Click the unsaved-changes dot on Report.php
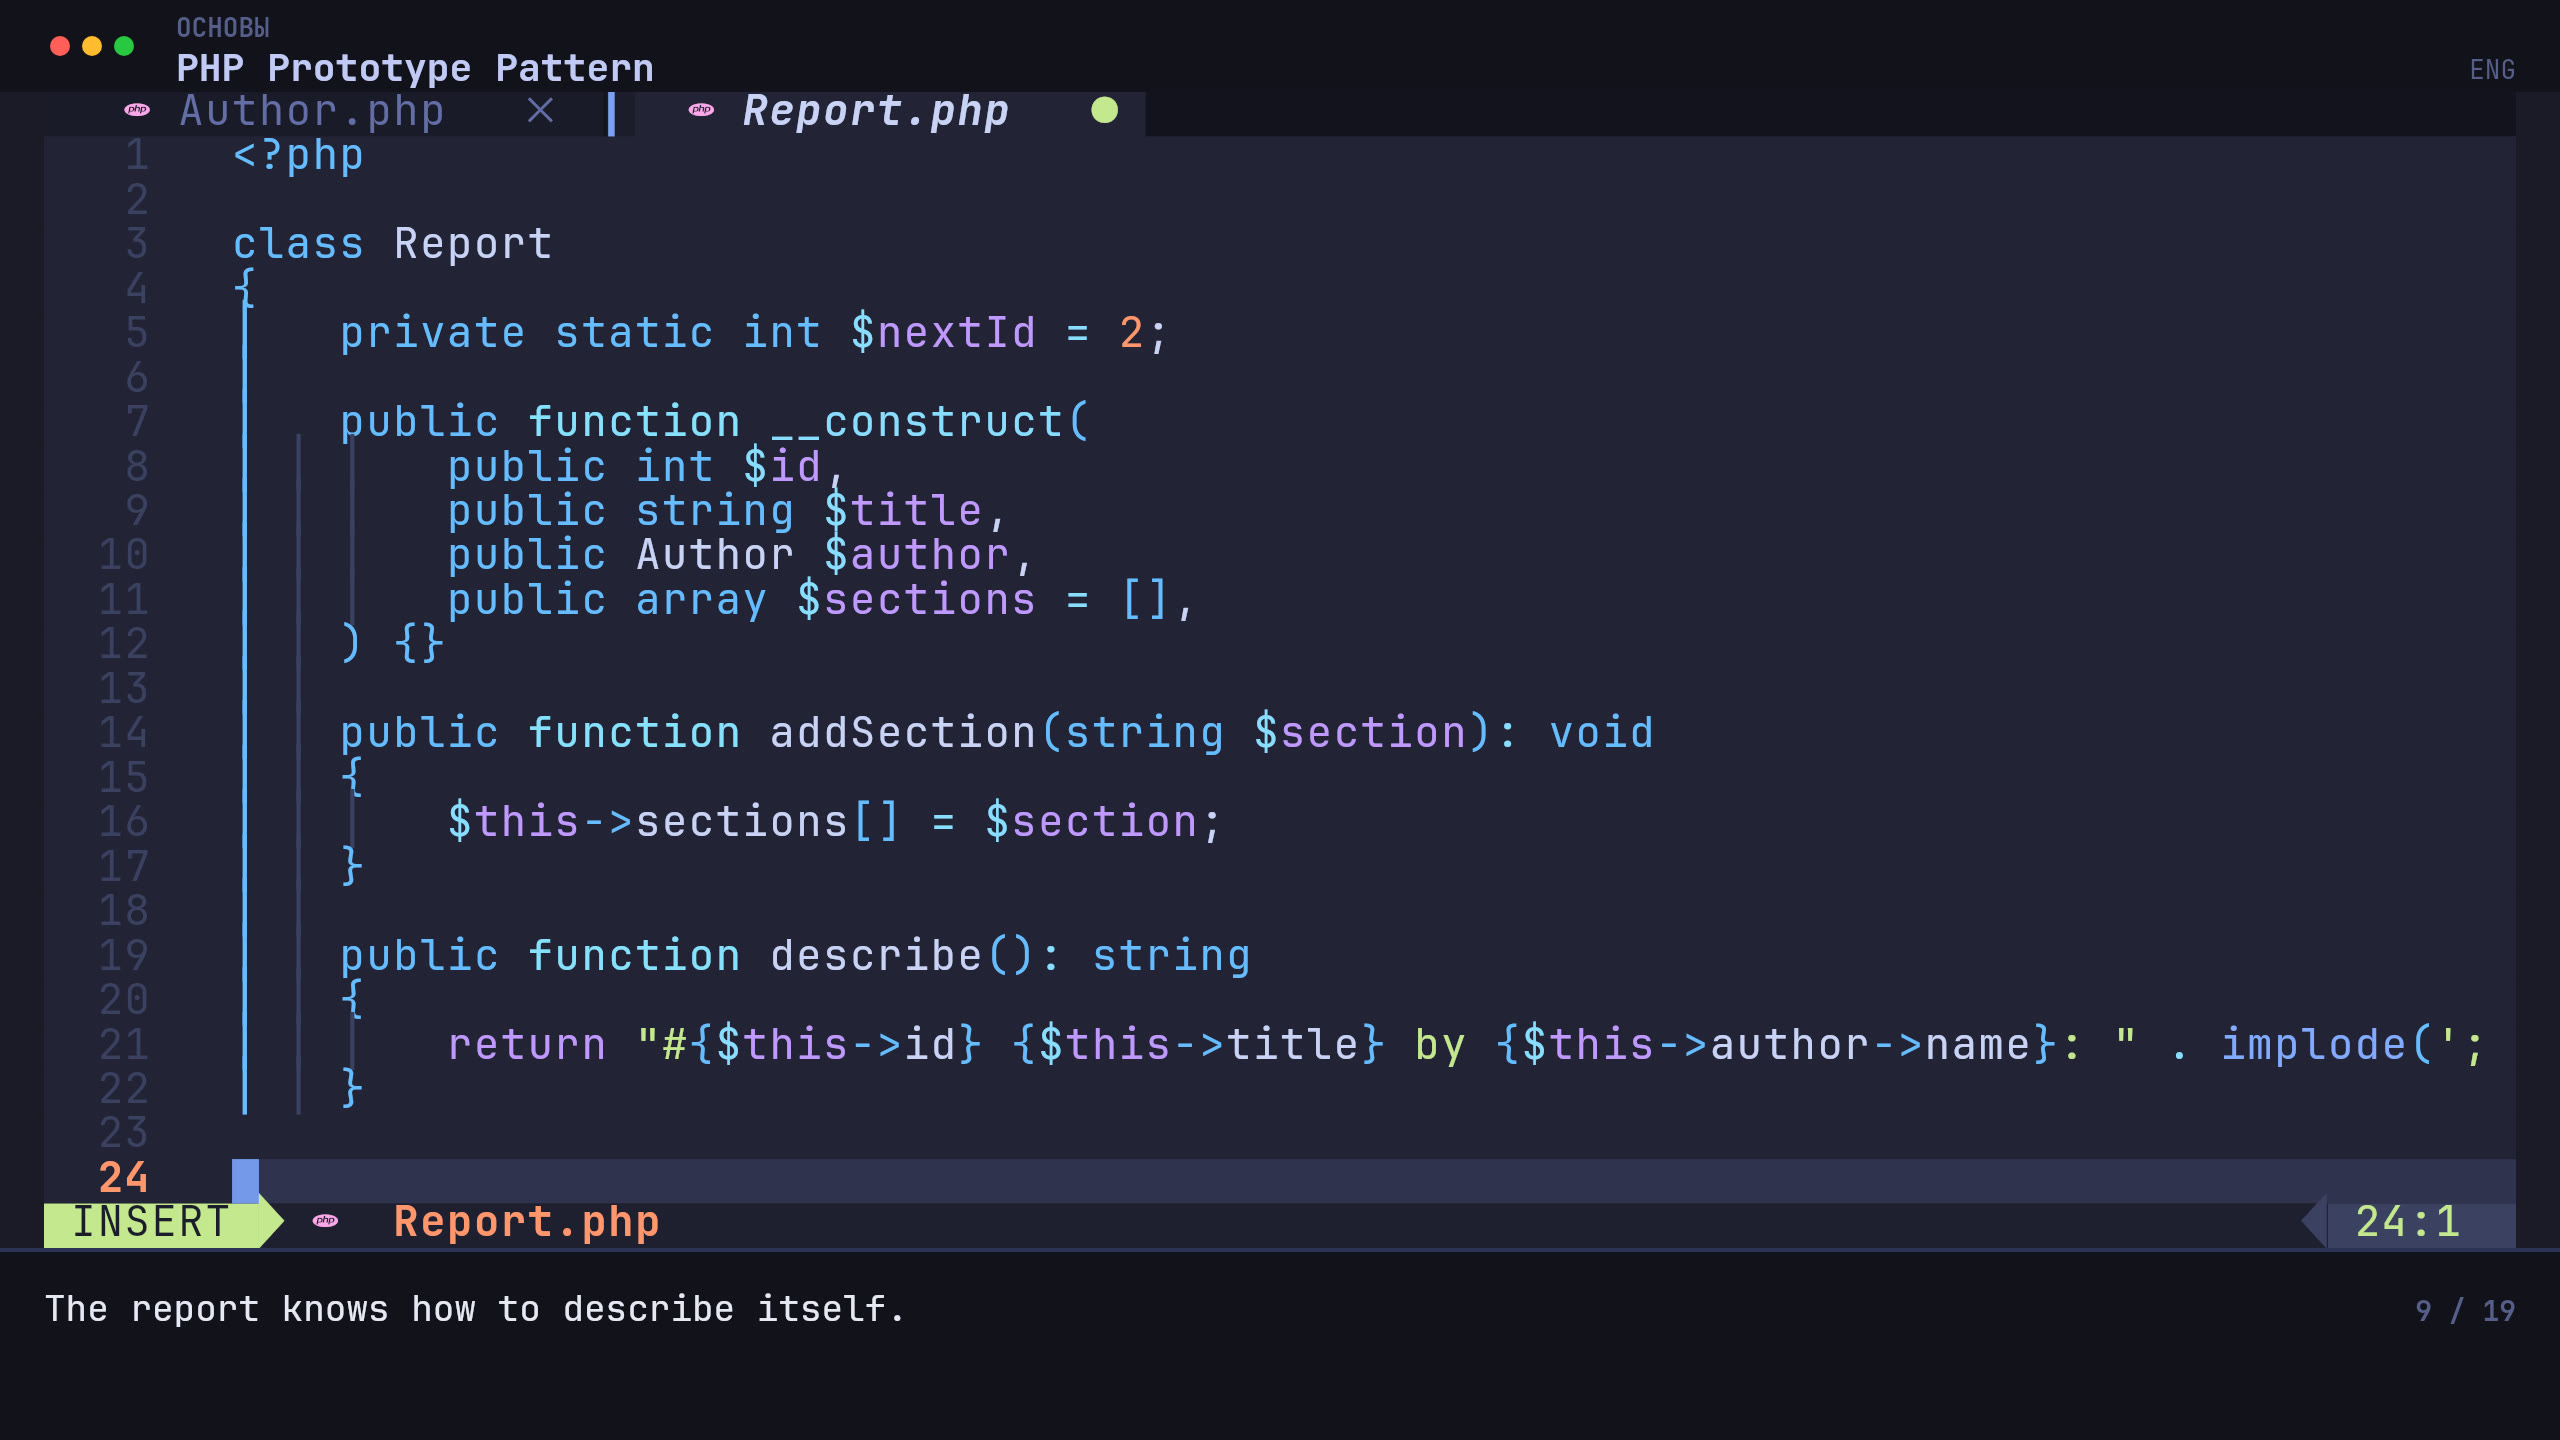 [x=1104, y=110]
